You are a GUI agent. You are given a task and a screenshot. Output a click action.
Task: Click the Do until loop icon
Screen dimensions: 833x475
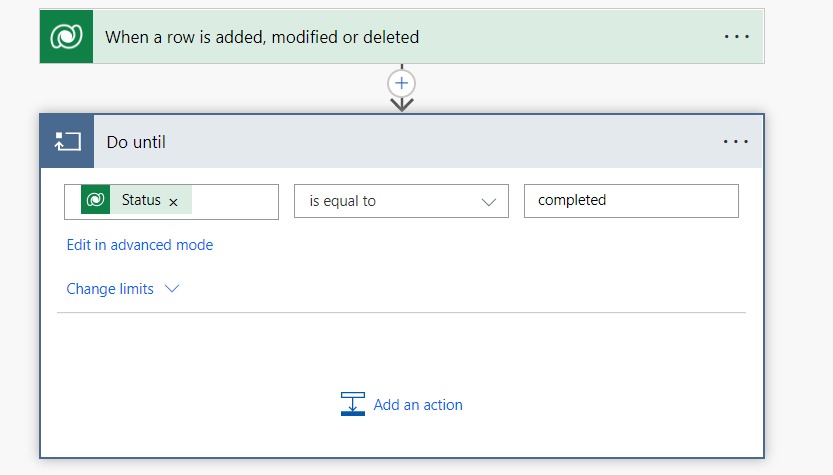point(67,142)
